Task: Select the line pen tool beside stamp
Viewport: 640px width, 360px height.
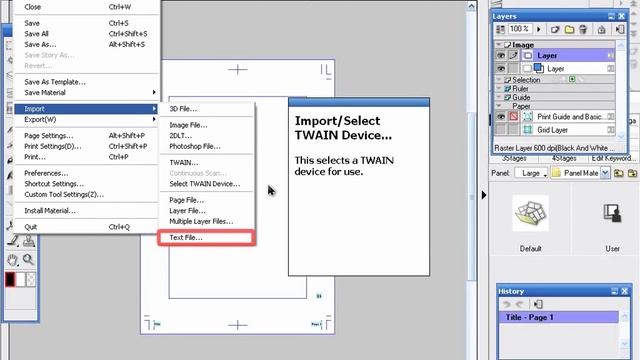Action: pos(13,241)
